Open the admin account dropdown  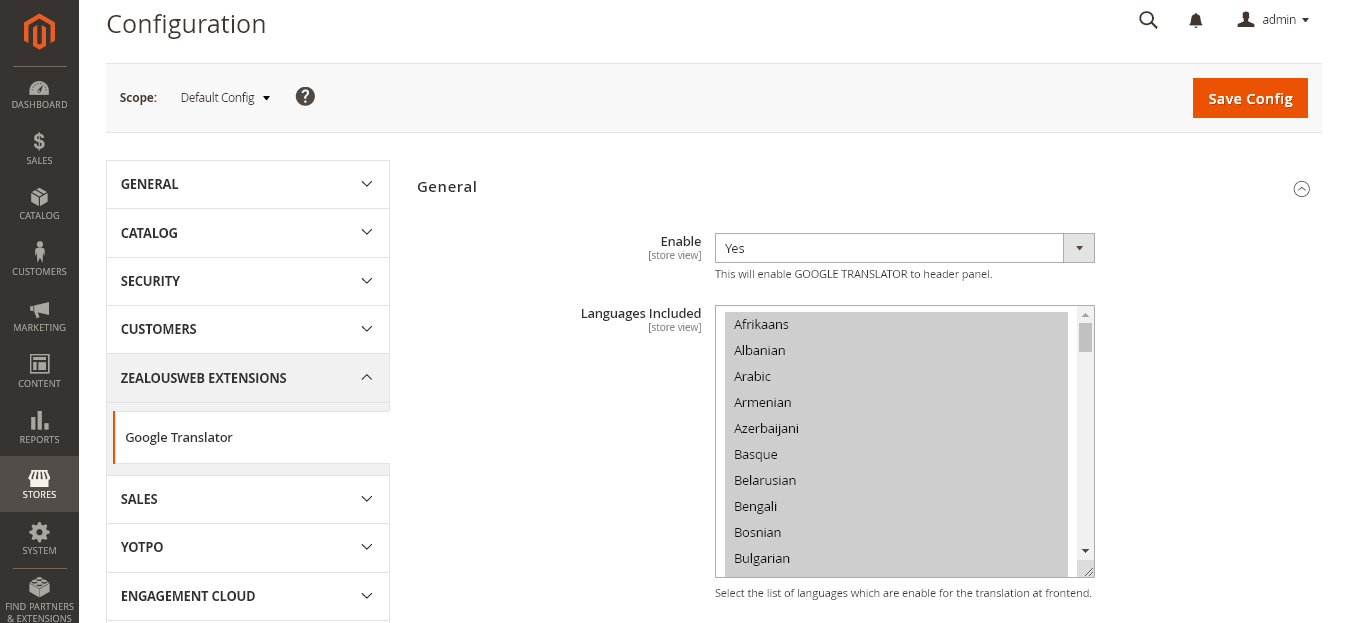1274,20
